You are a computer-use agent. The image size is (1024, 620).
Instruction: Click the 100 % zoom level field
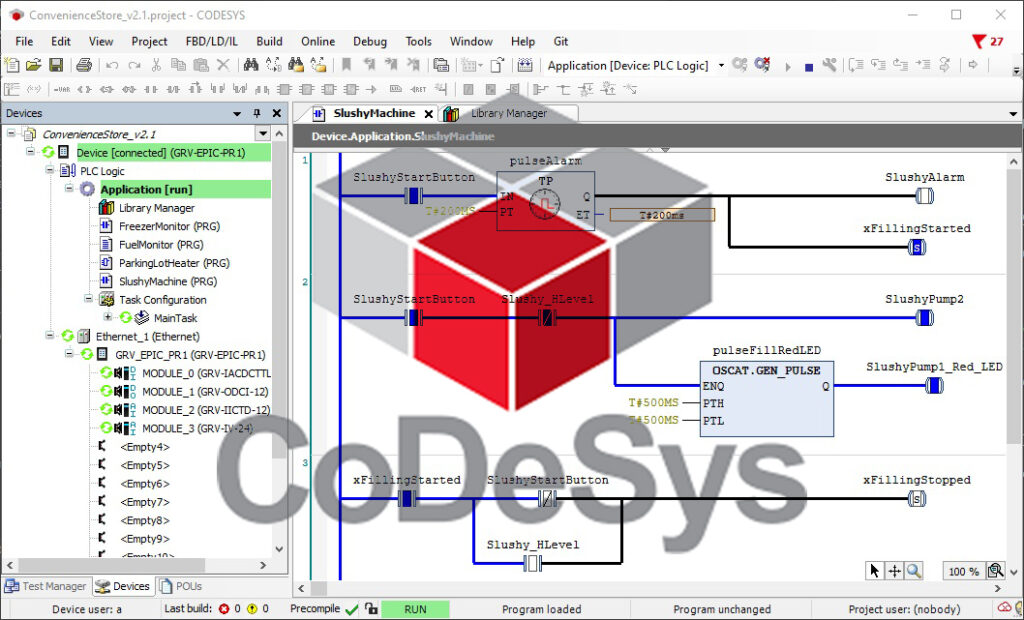(x=963, y=571)
